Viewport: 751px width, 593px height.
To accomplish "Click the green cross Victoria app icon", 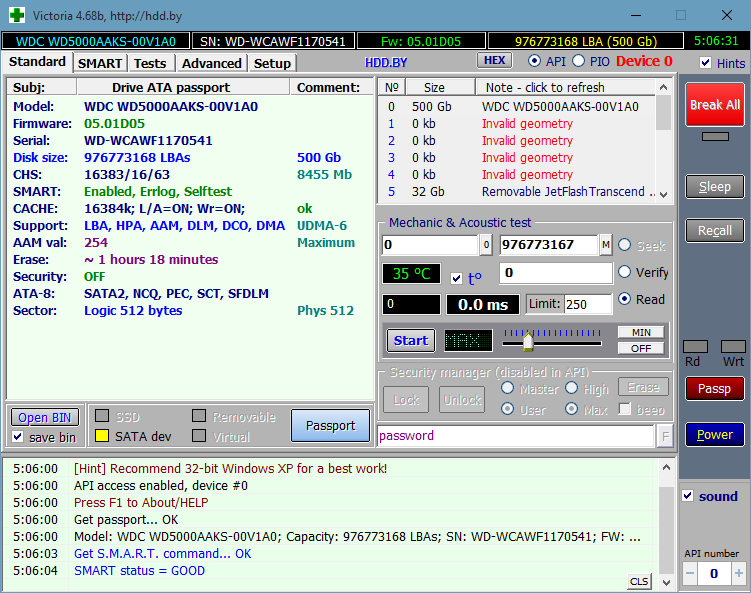I will tap(17, 15).
